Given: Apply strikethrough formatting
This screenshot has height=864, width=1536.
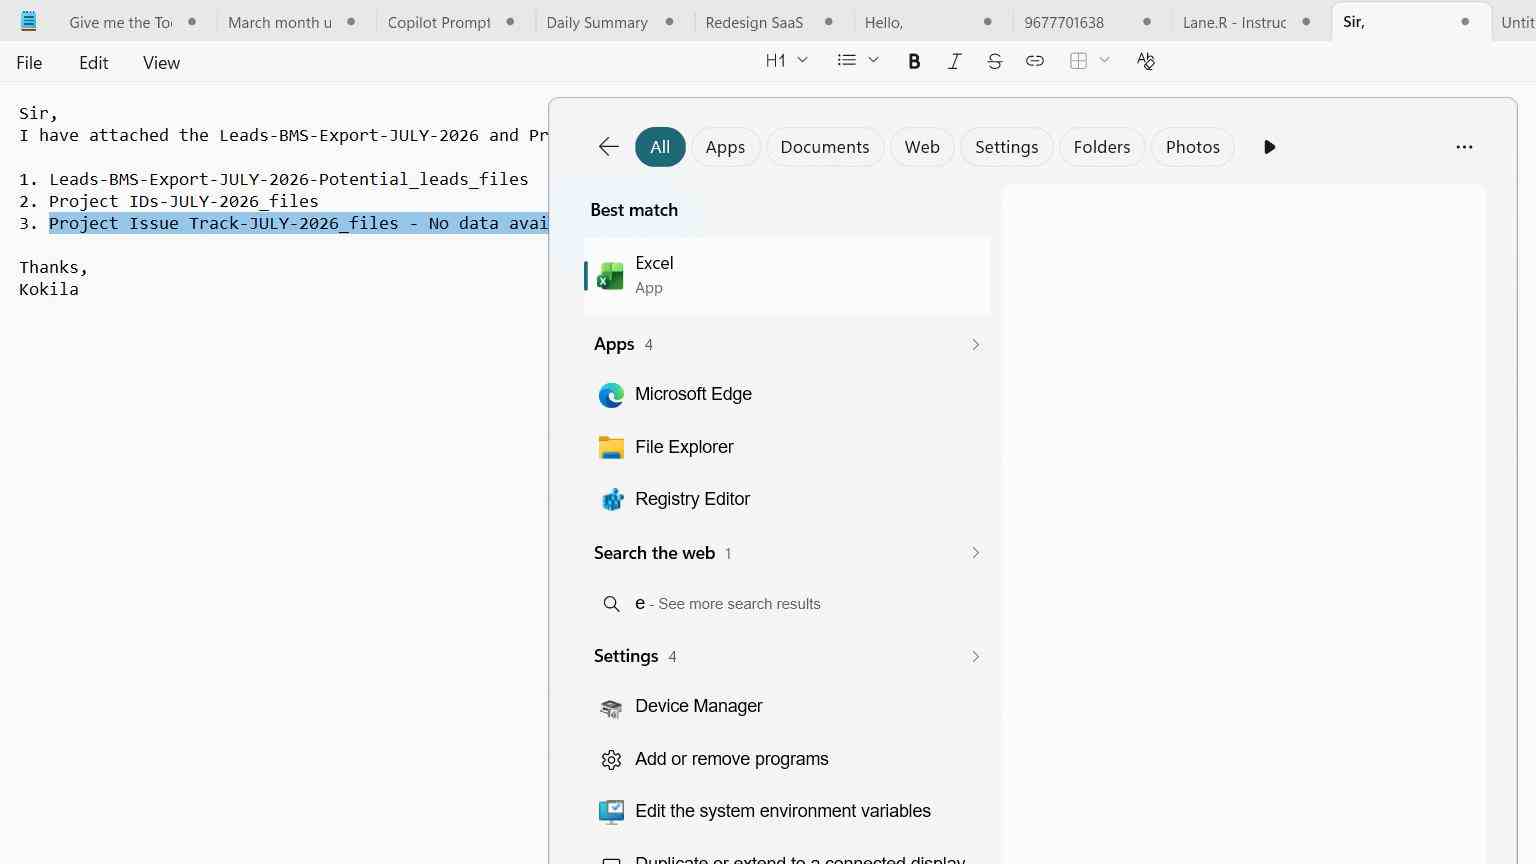Looking at the screenshot, I should pyautogui.click(x=994, y=61).
